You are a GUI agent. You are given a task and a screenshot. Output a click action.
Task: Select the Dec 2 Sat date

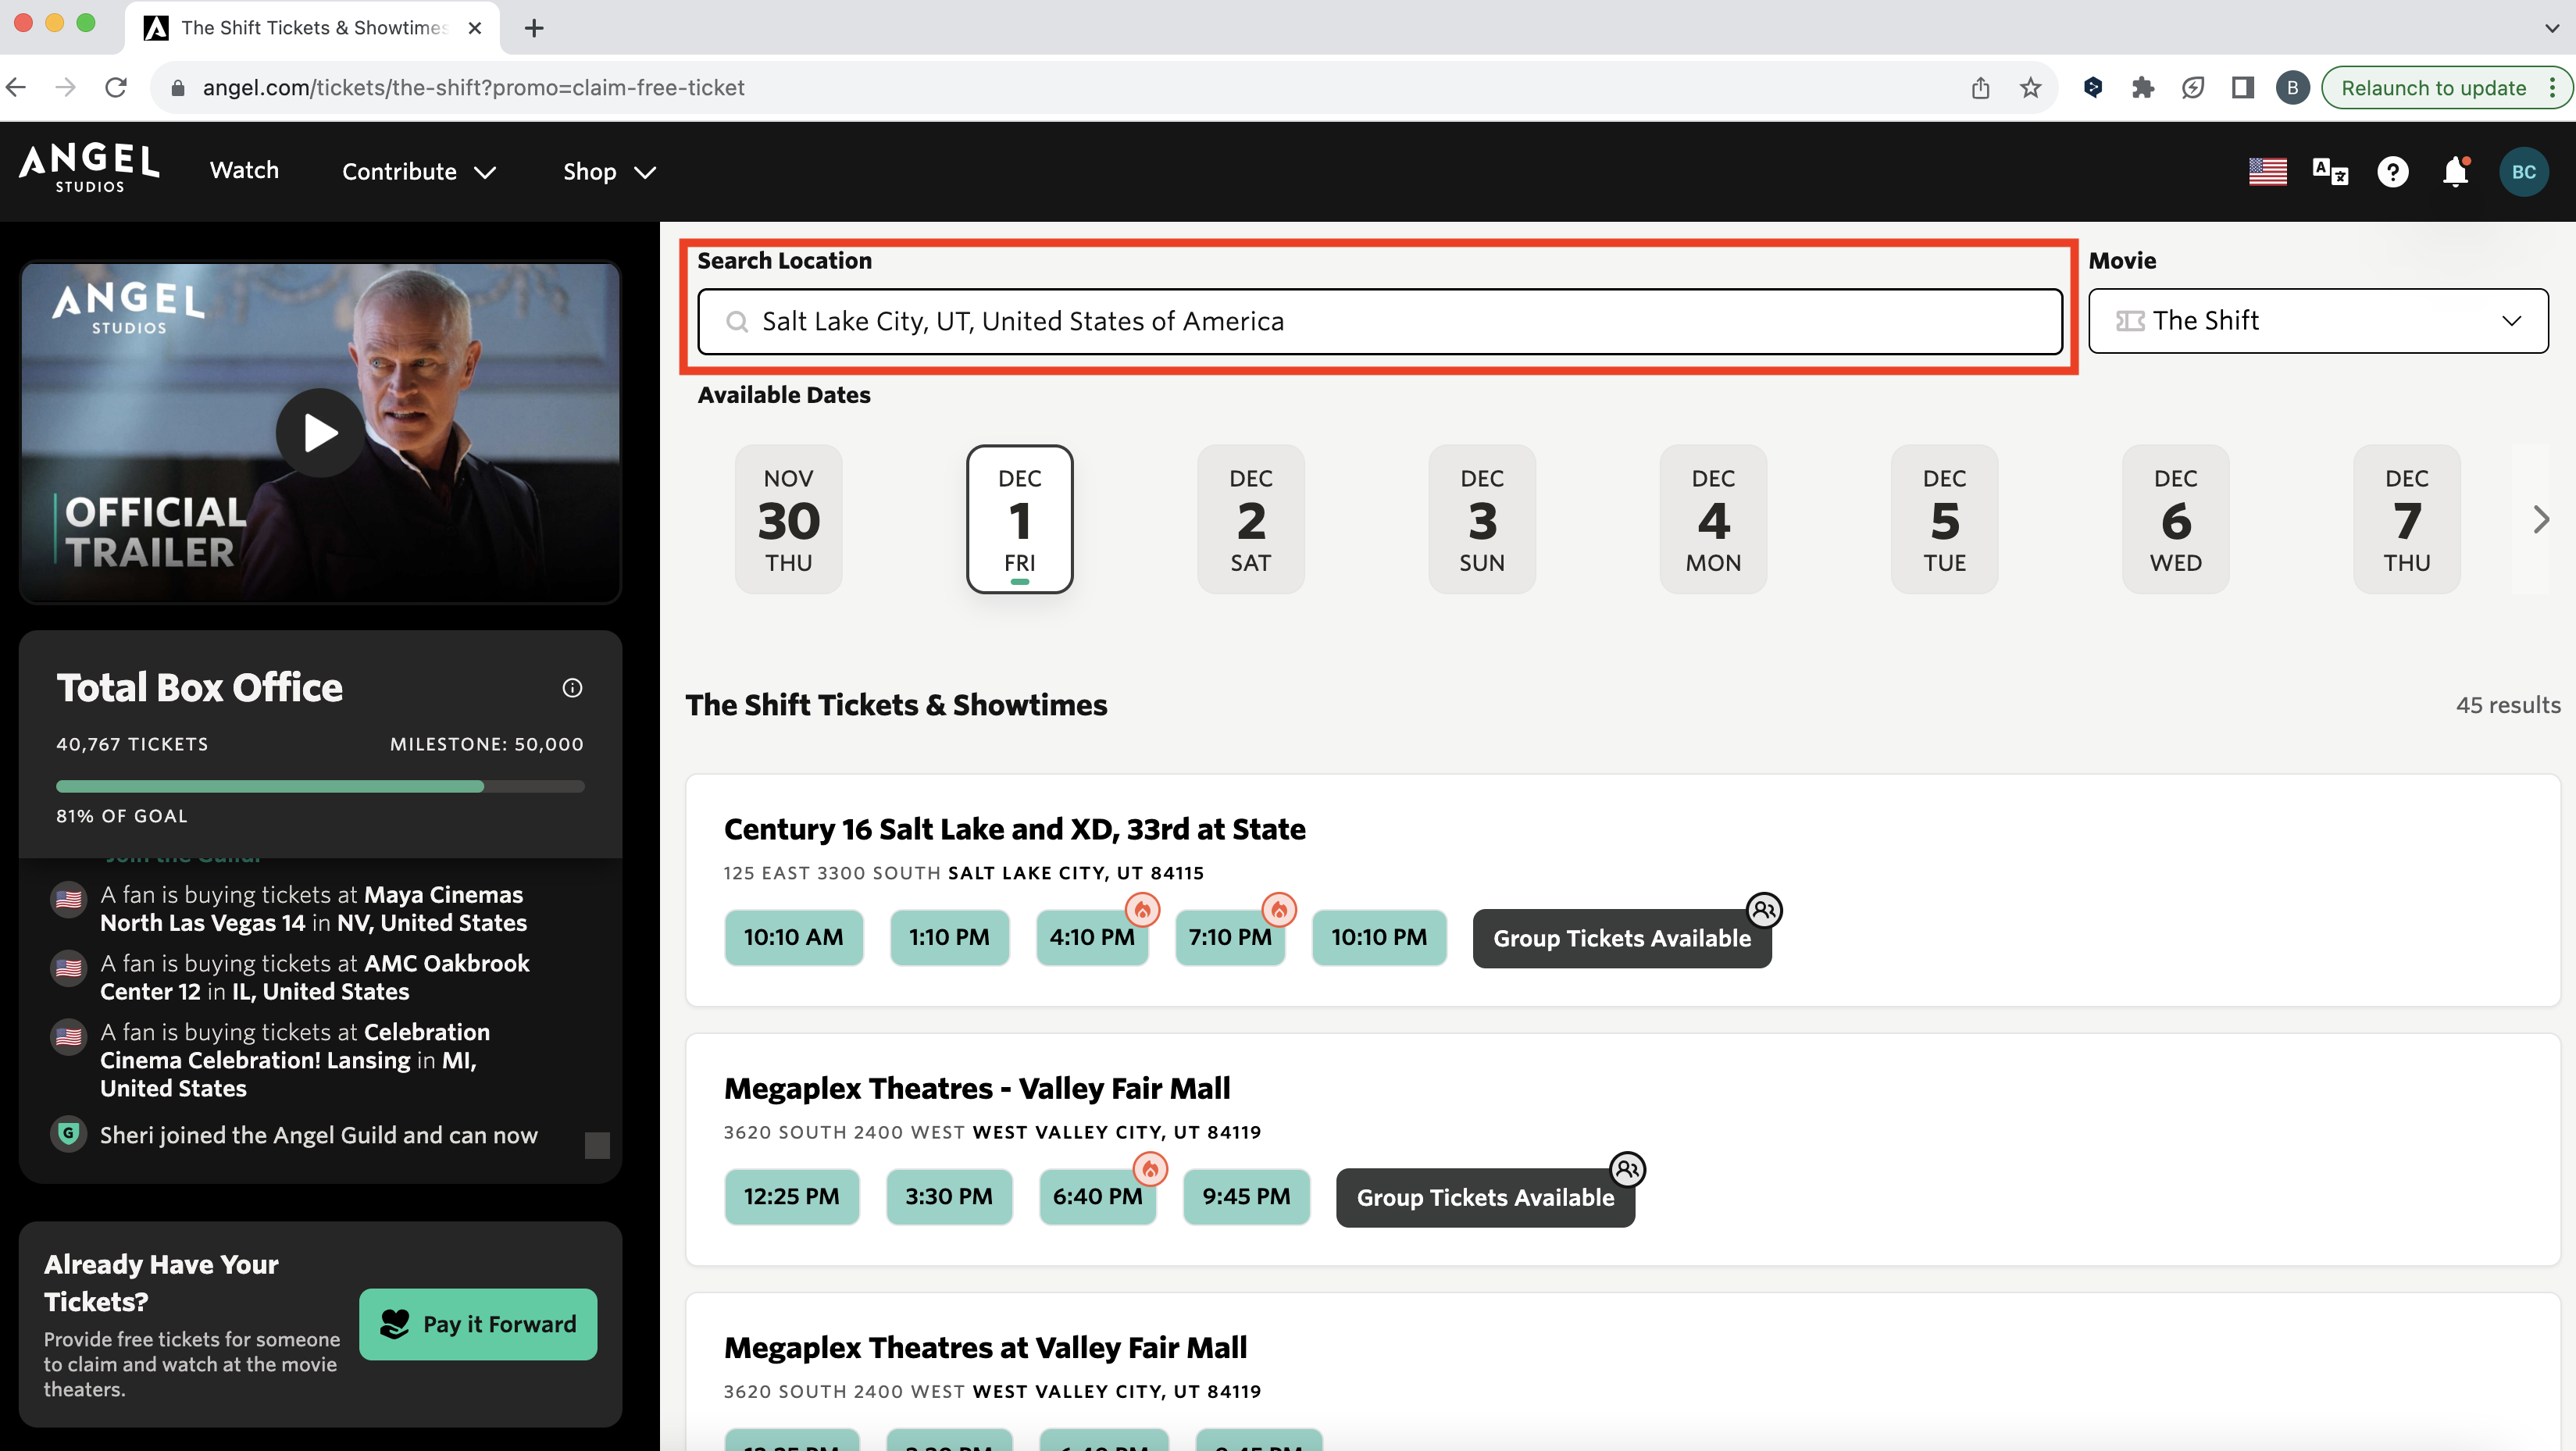1250,520
